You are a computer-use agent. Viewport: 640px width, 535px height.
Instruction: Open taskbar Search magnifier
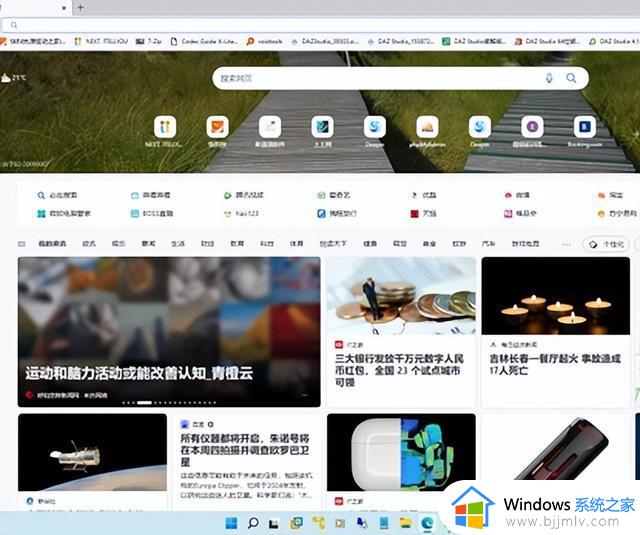pyautogui.click(x=253, y=523)
